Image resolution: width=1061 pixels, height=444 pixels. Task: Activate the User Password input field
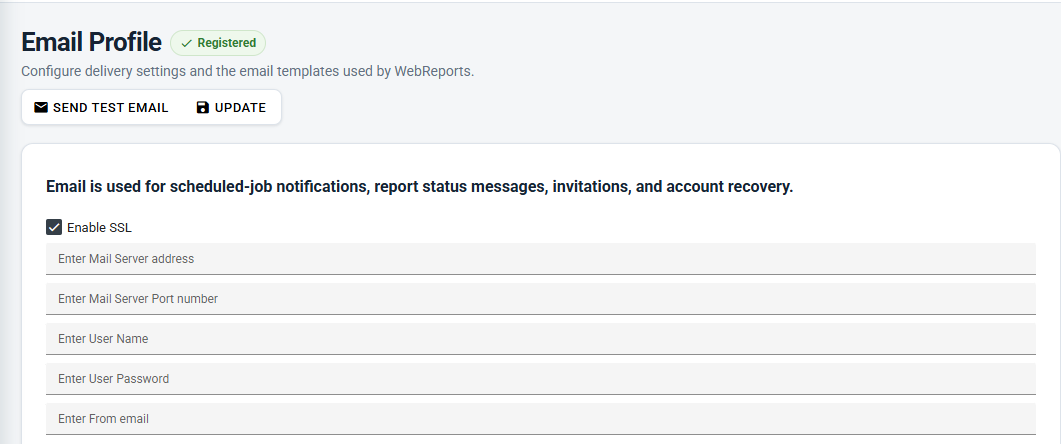(x=541, y=378)
